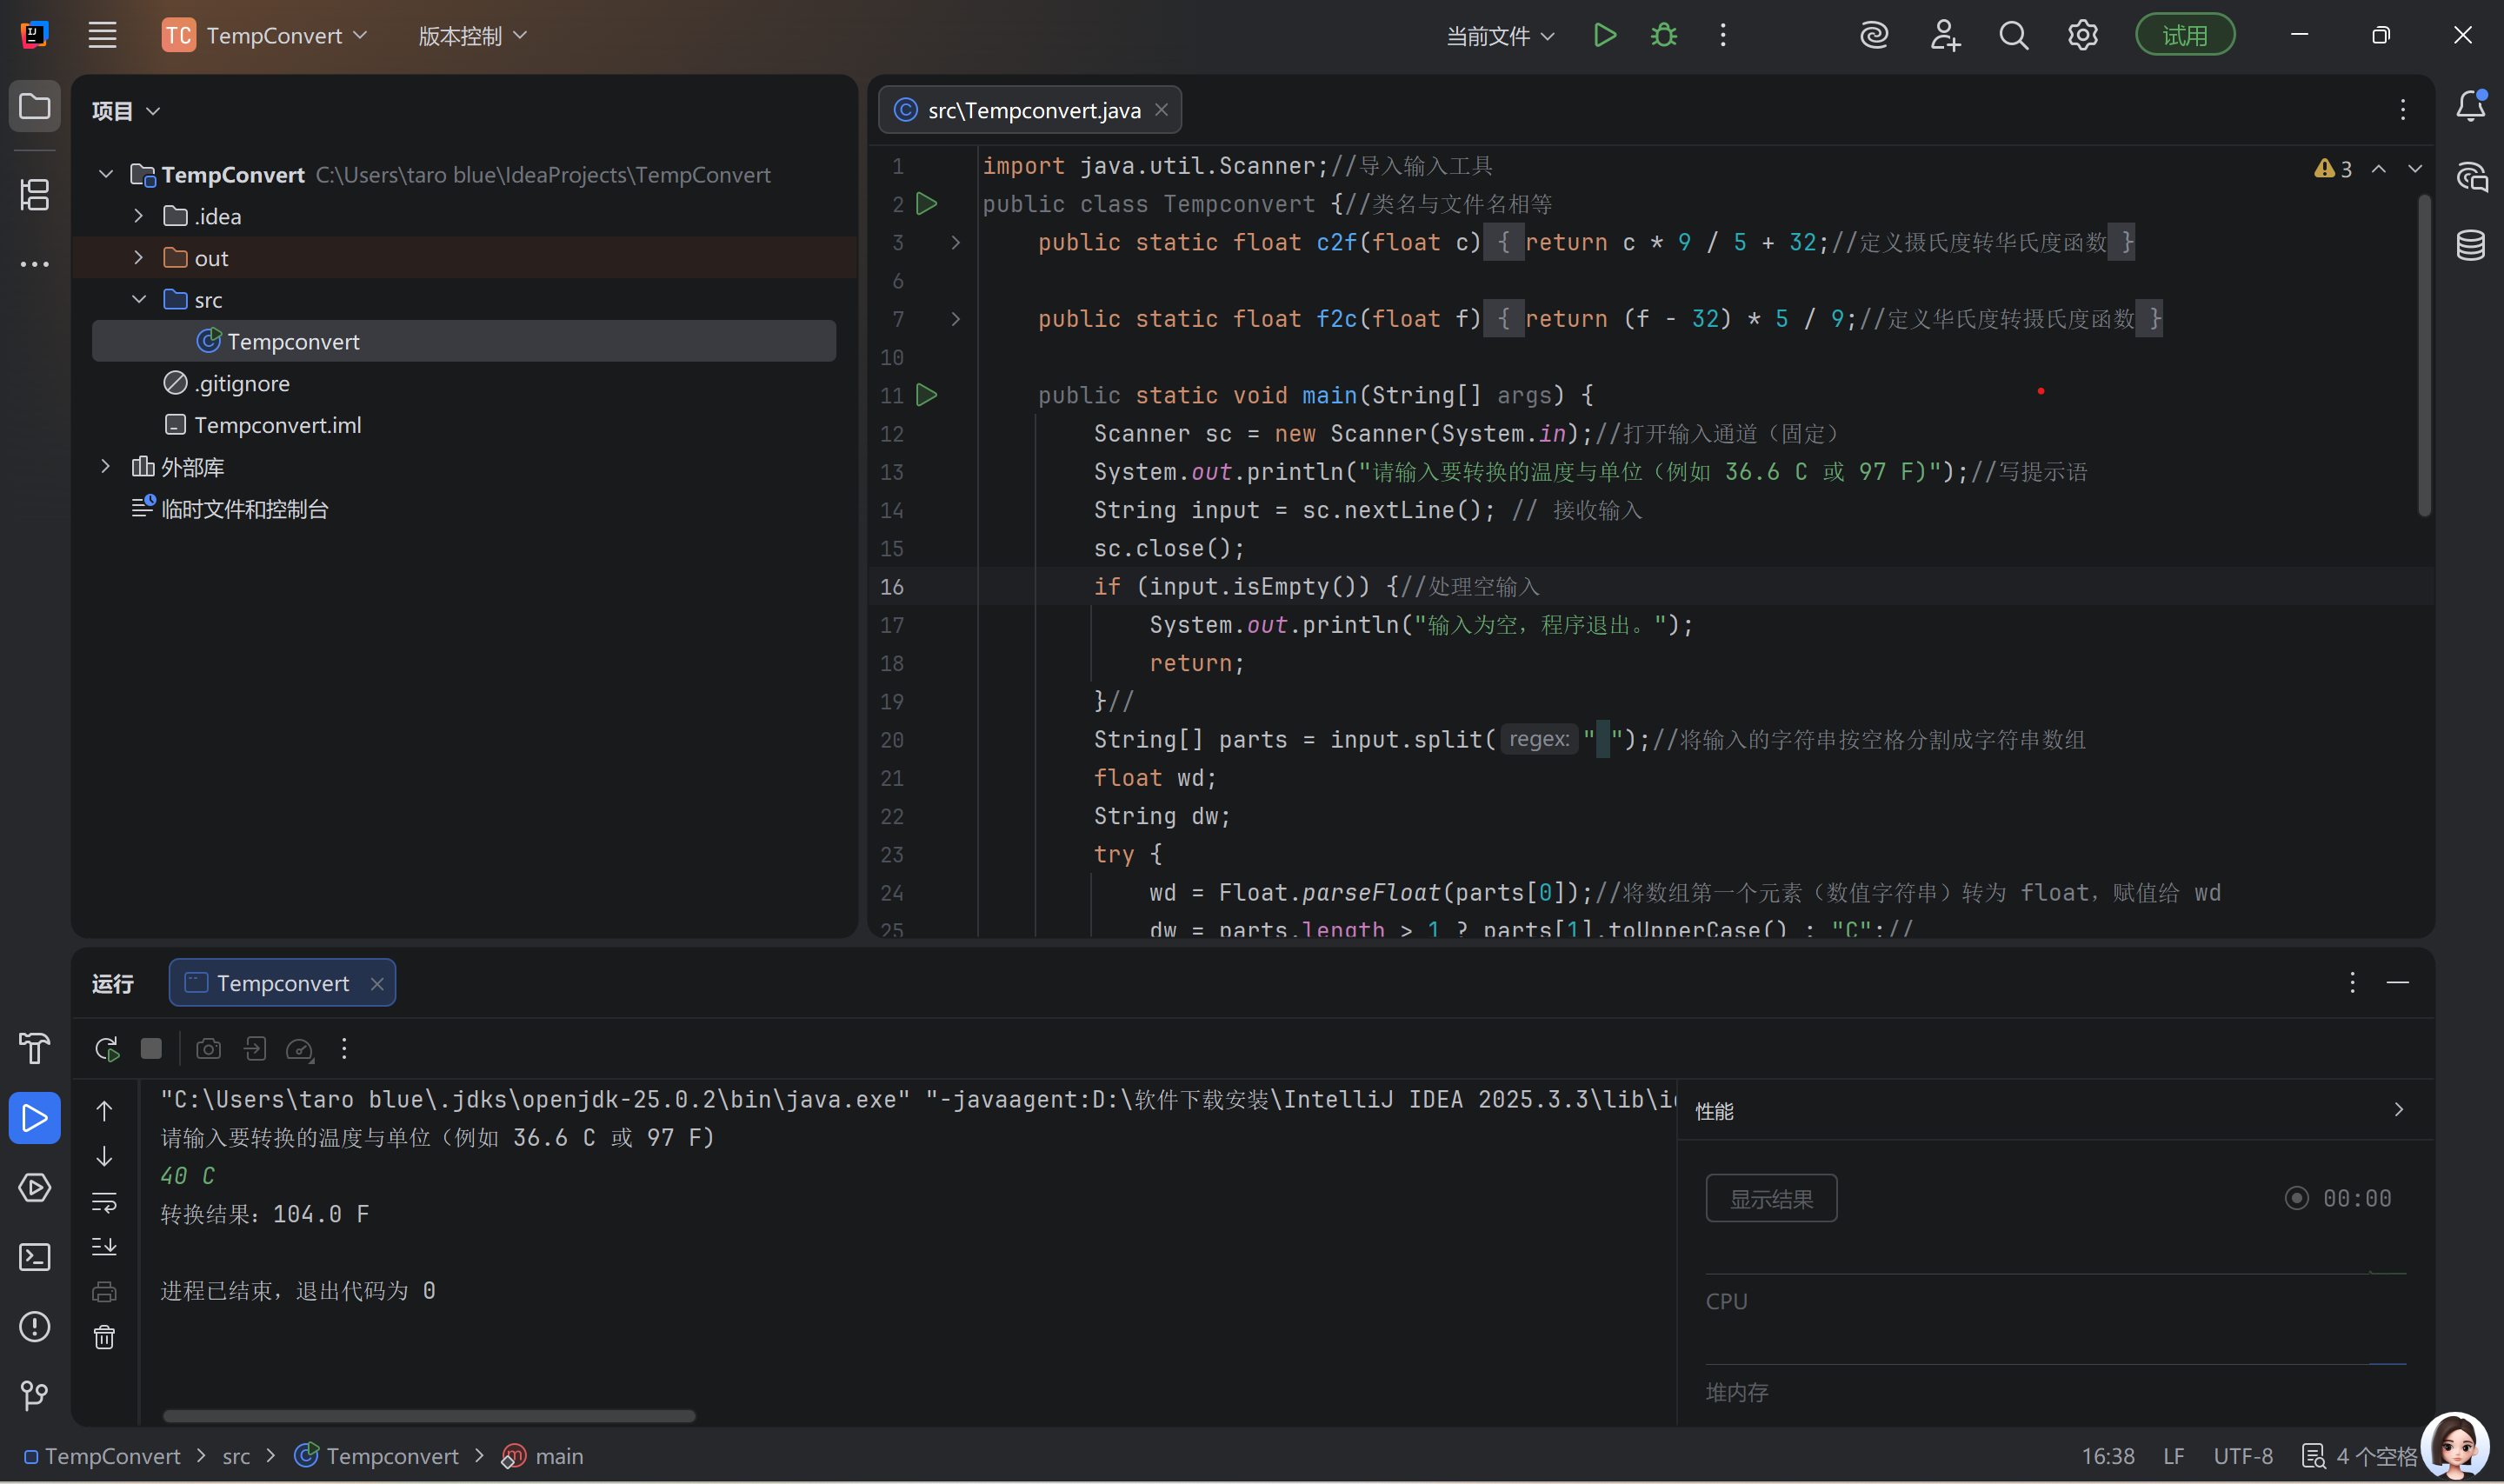
Task: Rerun Tempconvert from the Run panel
Action: [106, 1049]
